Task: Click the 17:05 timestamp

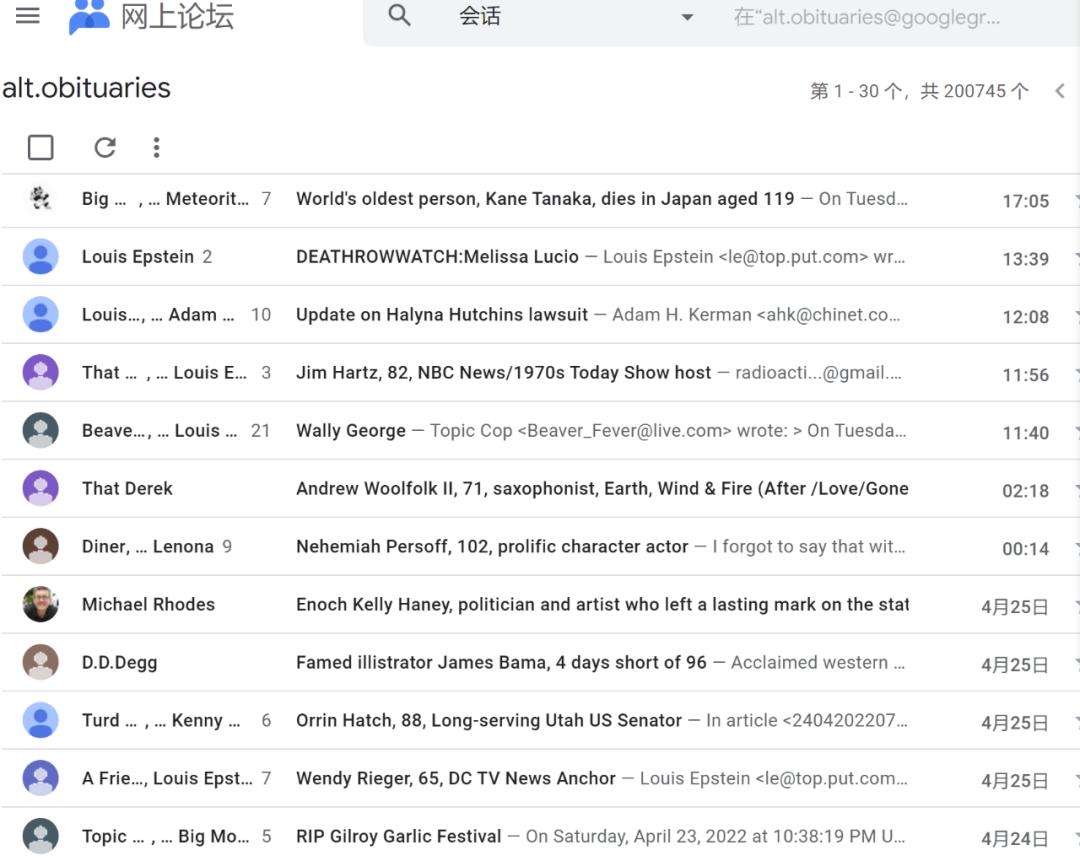Action: pyautogui.click(x=1026, y=201)
